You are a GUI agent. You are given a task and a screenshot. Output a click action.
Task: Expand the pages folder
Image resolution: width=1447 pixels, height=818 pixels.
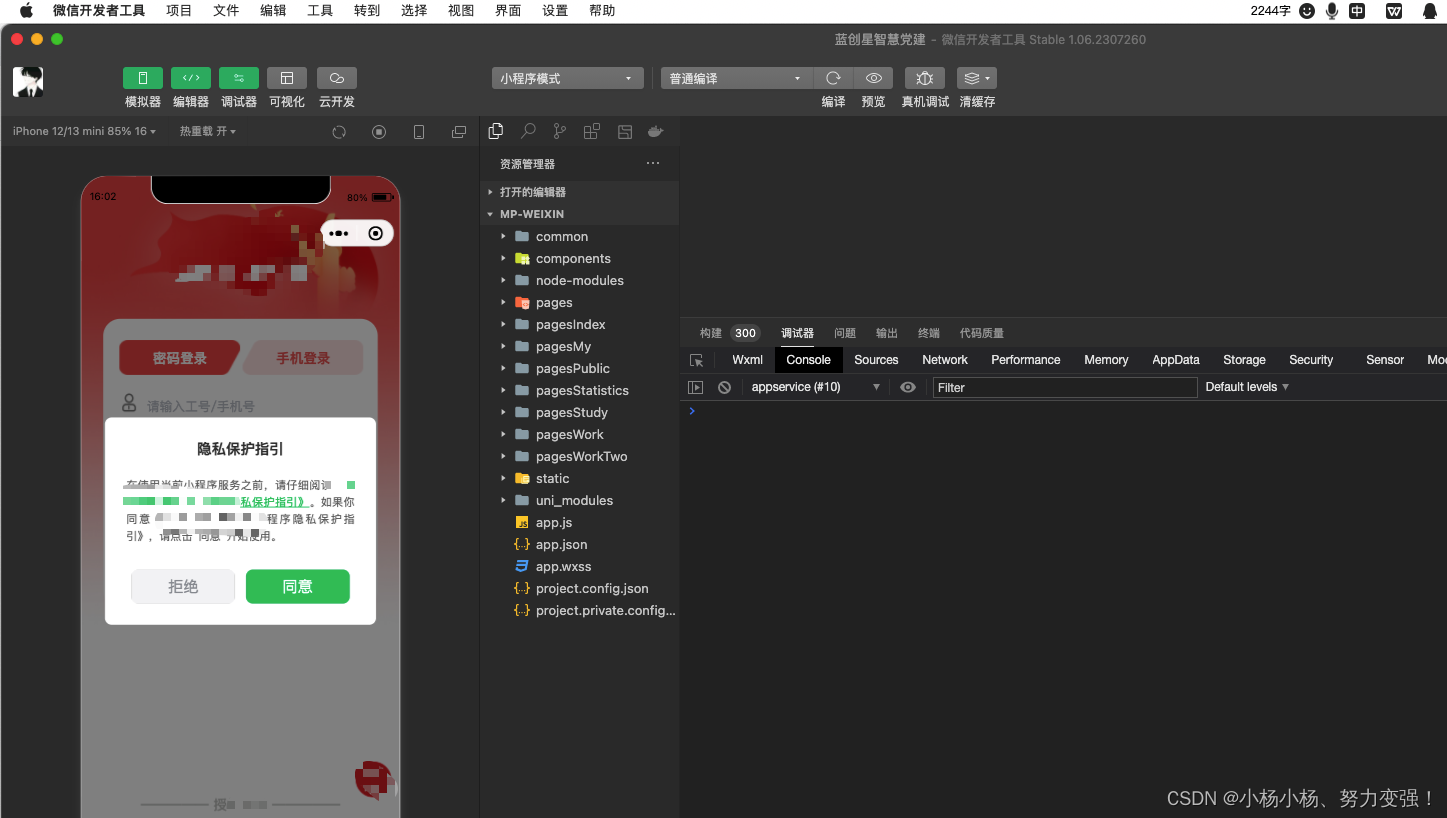click(x=579, y=302)
